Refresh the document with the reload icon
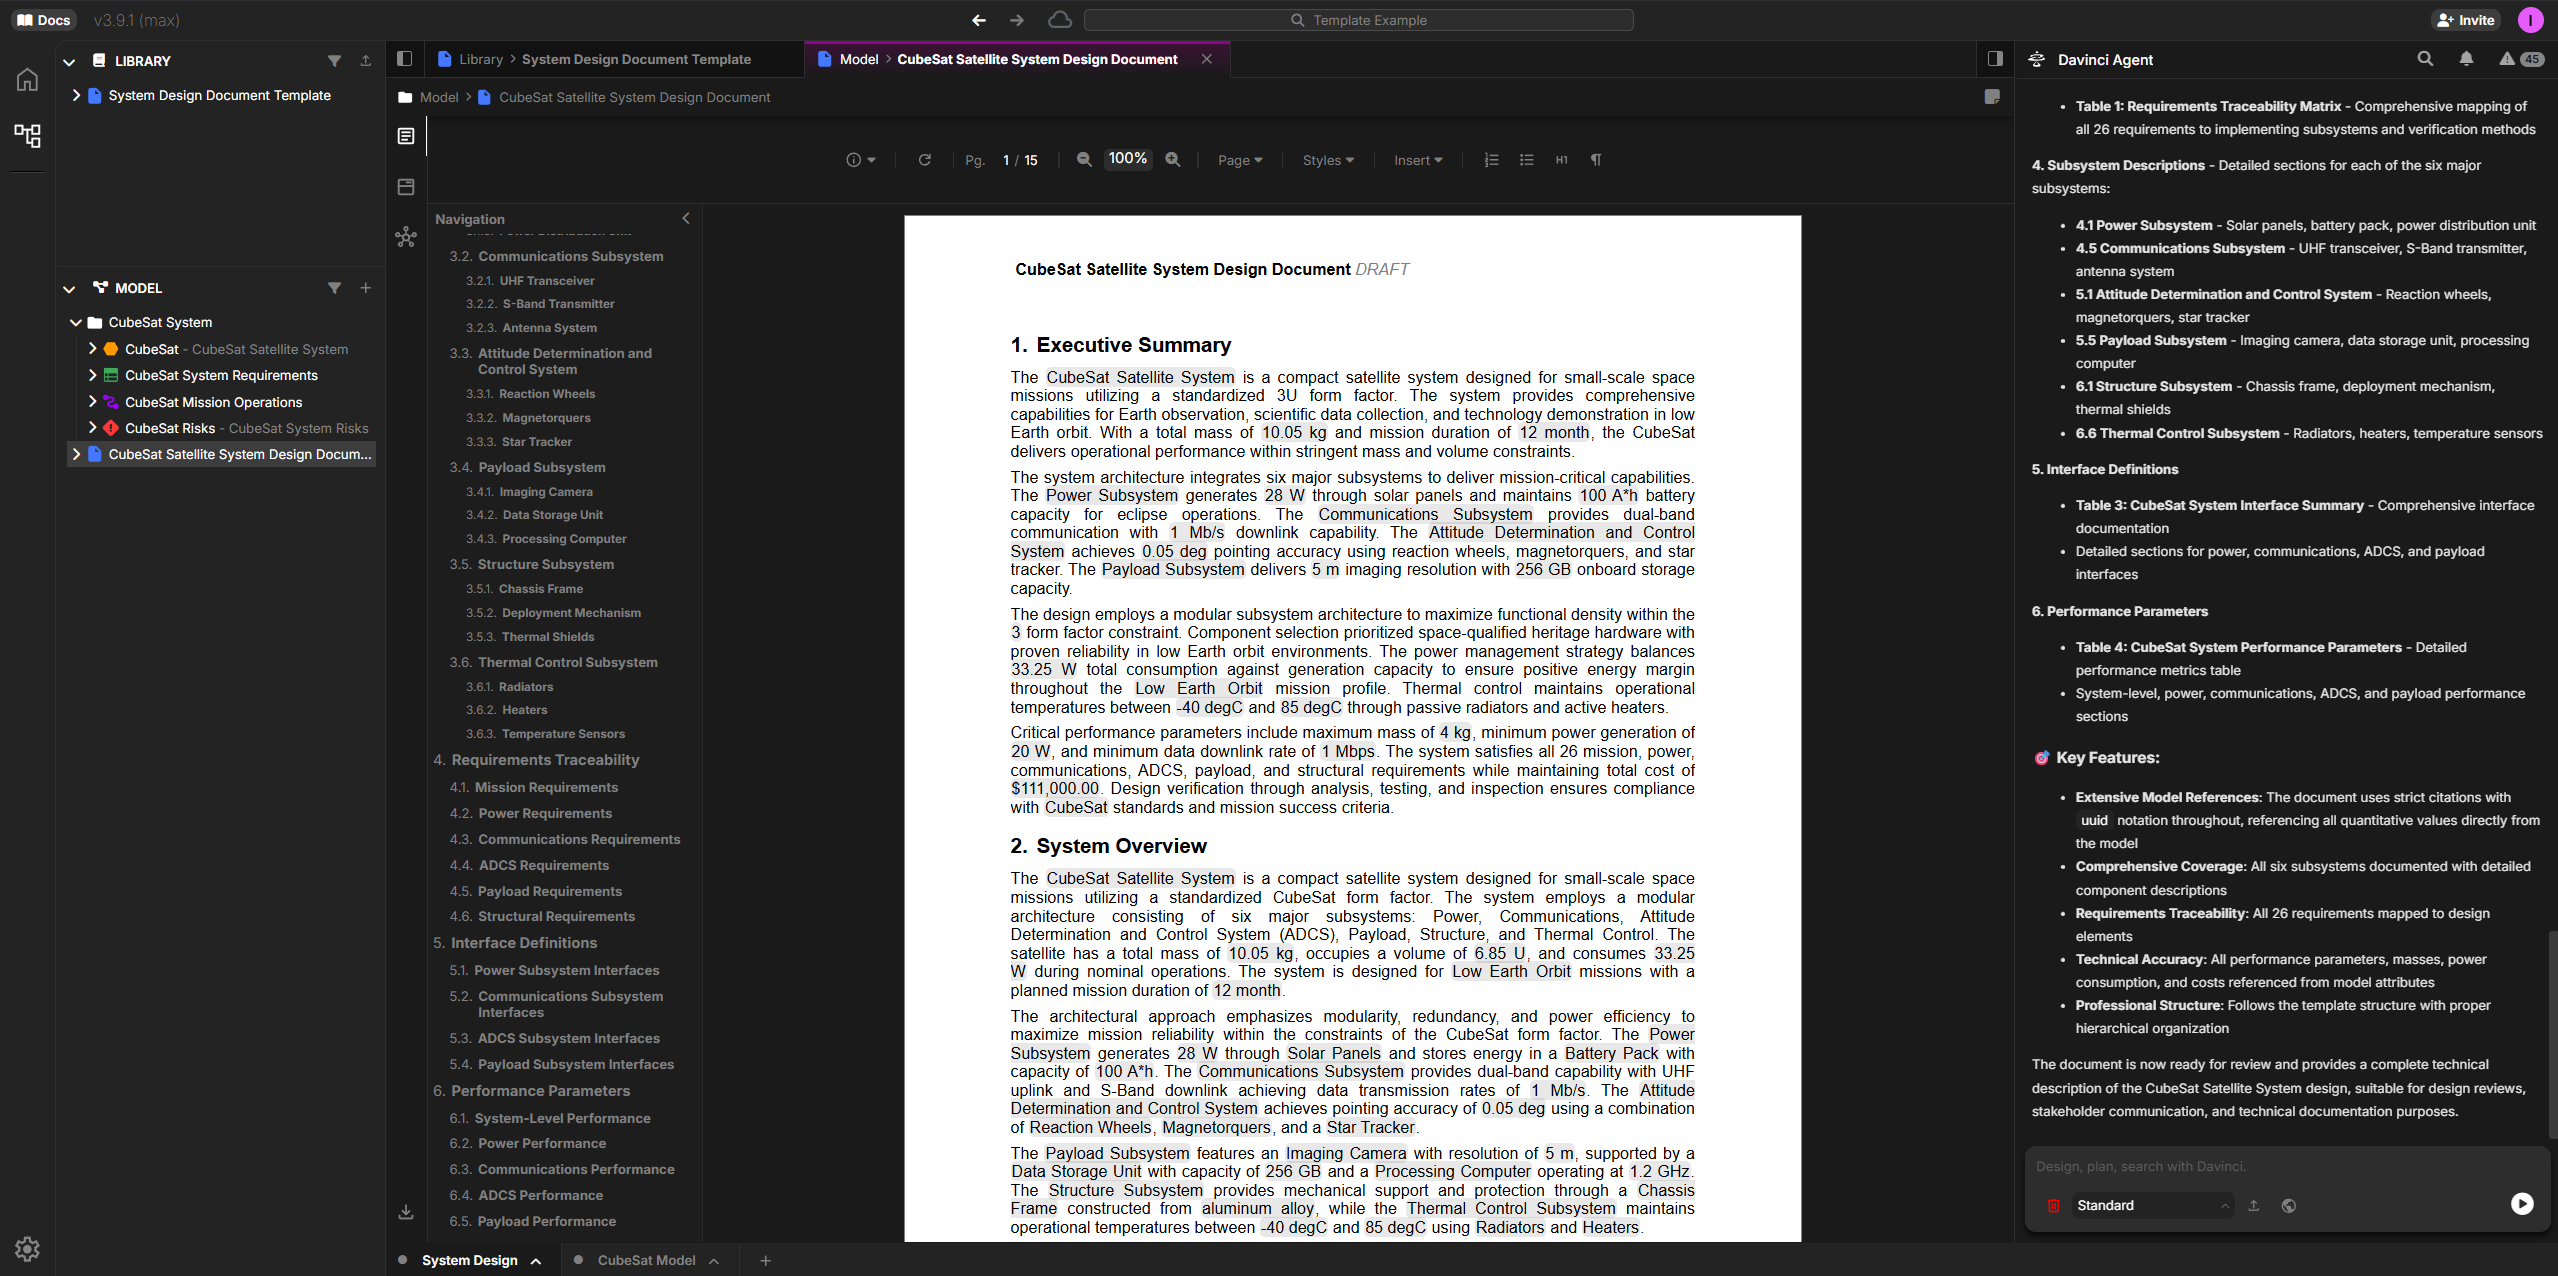The height and width of the screenshot is (1276, 2558). click(x=924, y=160)
